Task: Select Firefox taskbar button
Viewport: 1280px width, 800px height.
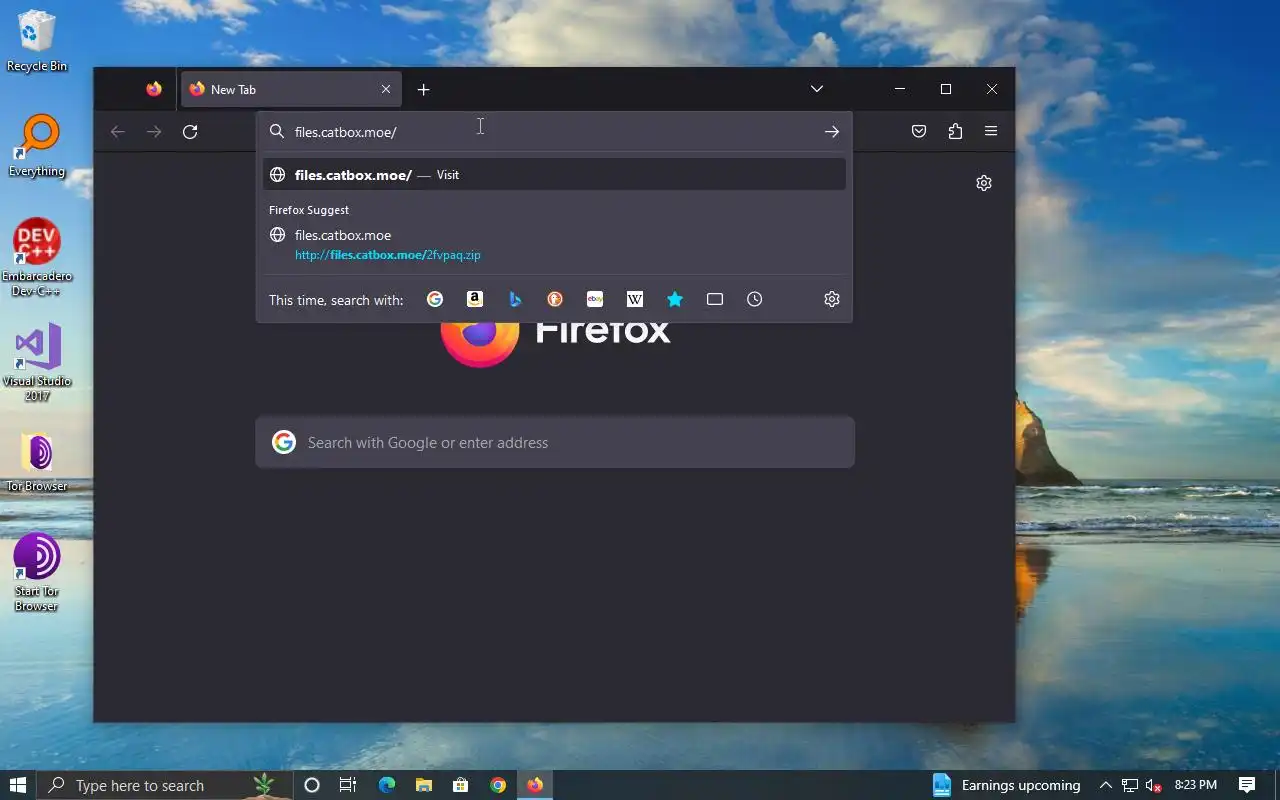Action: 535,785
